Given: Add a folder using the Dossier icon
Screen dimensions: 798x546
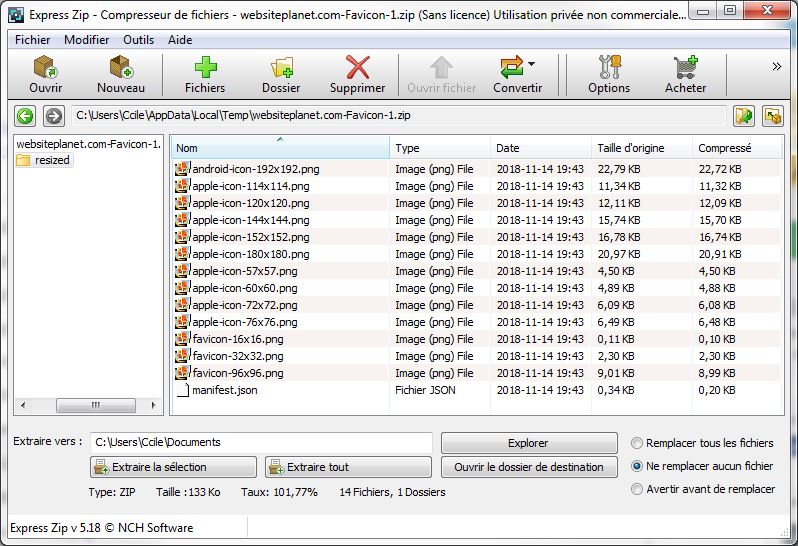Looking at the screenshot, I should coord(281,68).
